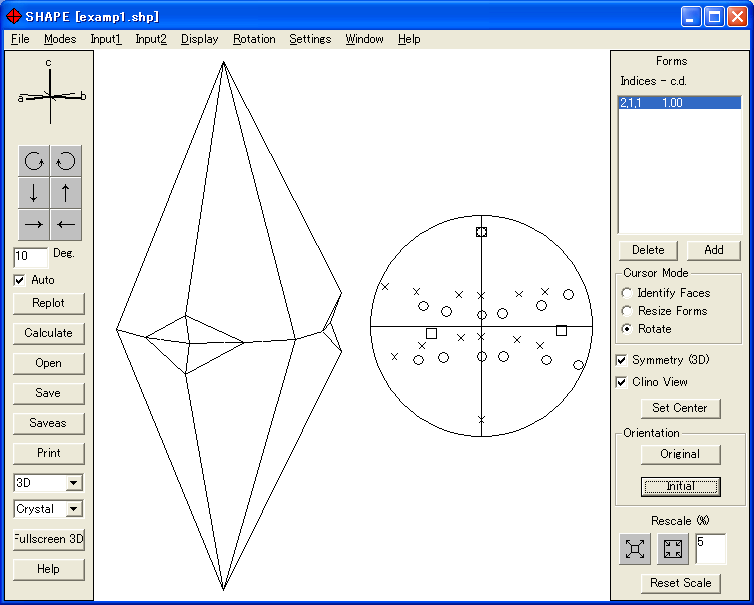Image resolution: width=754 pixels, height=605 pixels.
Task: Click the shrink rescale icon
Action: click(673, 549)
